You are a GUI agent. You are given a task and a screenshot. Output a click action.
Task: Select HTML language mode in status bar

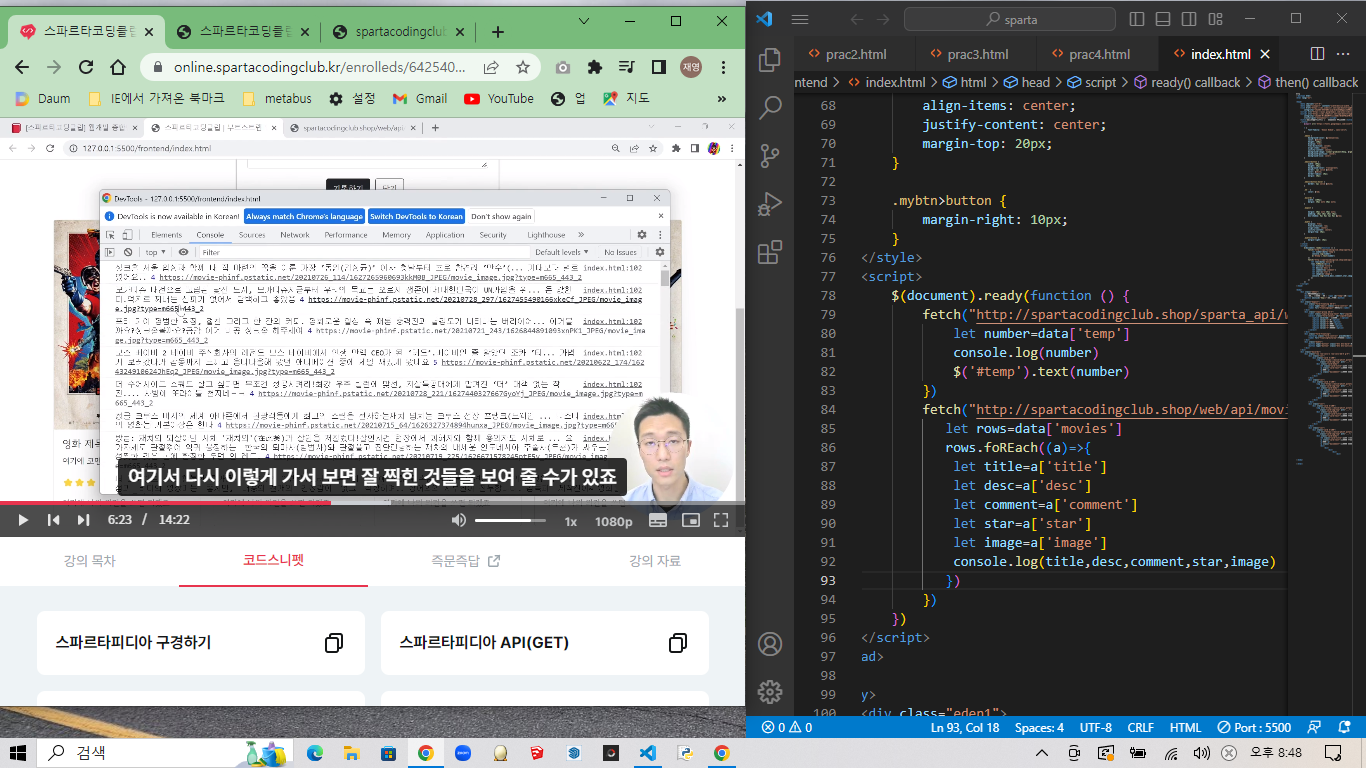[x=1185, y=728]
